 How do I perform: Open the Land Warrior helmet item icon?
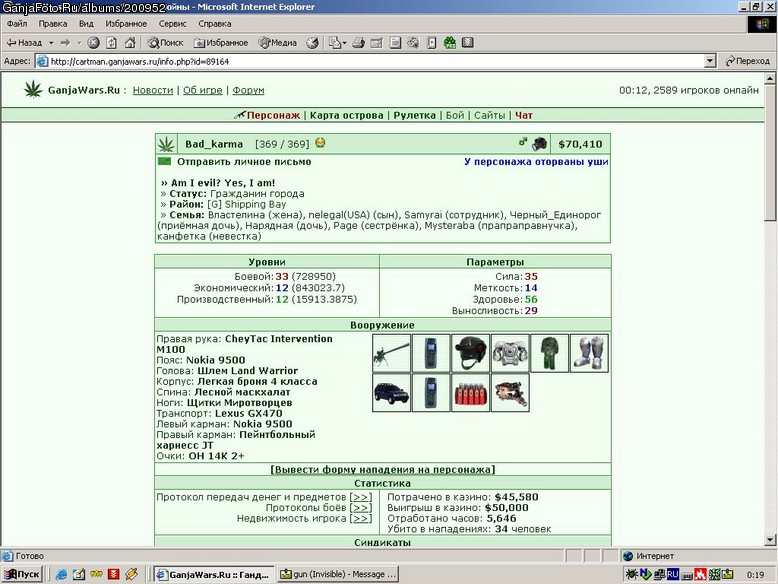pos(470,353)
